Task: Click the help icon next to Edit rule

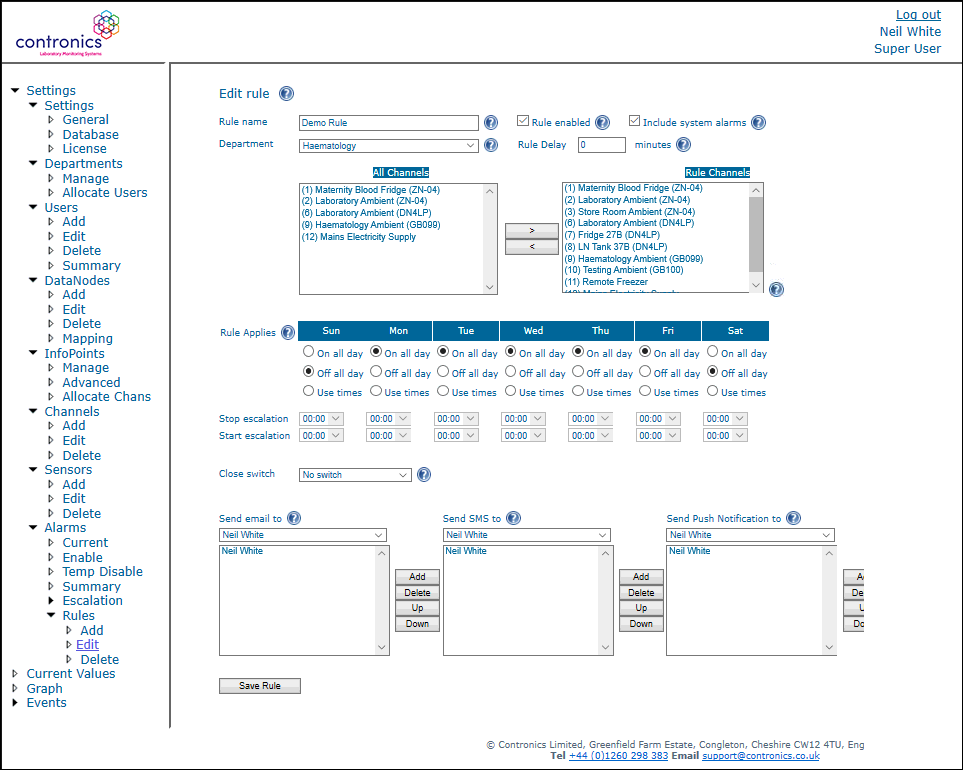Action: click(x=286, y=94)
